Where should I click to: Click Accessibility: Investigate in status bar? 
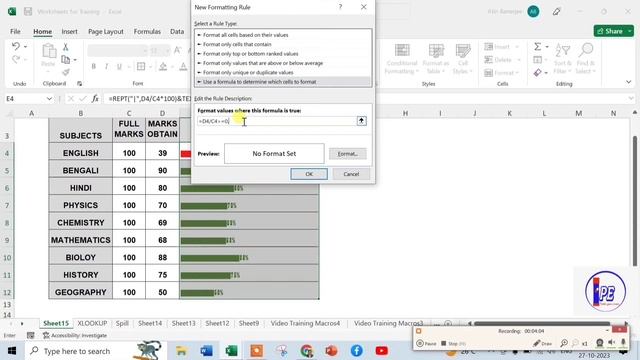point(75,336)
